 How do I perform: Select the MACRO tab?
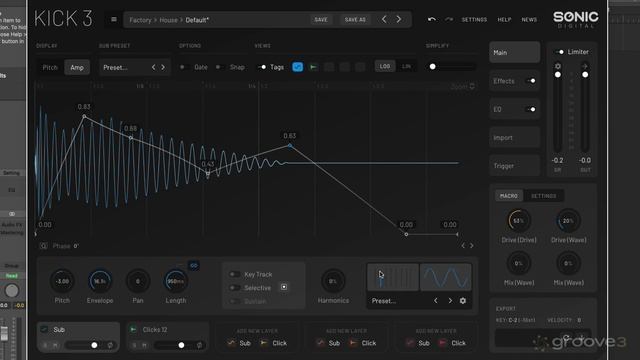coord(509,196)
